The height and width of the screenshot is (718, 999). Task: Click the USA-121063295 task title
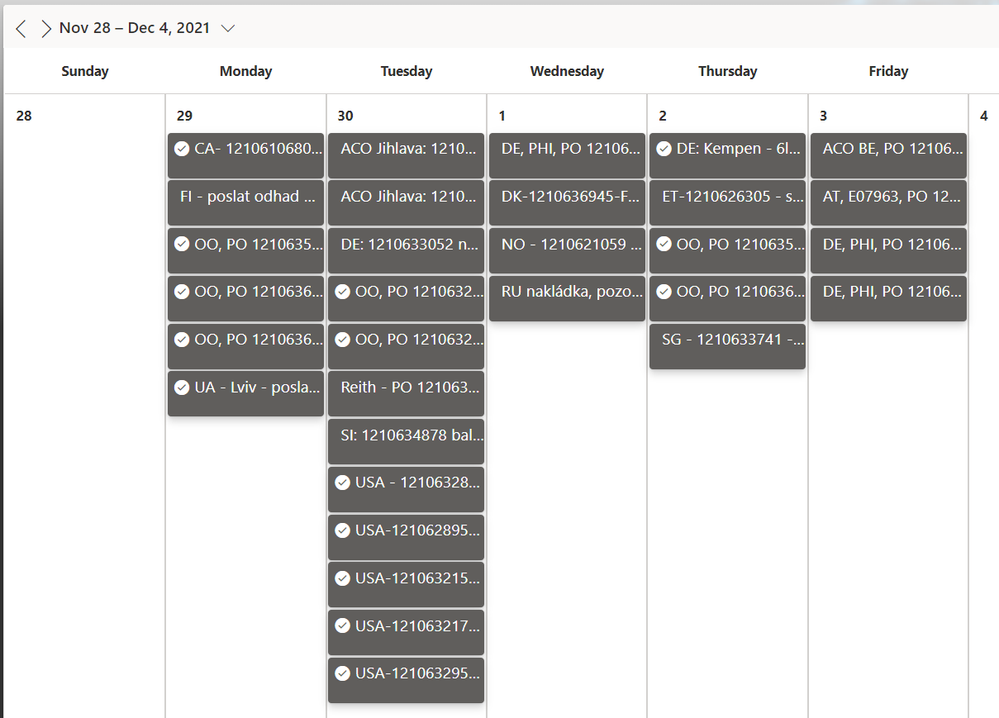tap(417, 673)
